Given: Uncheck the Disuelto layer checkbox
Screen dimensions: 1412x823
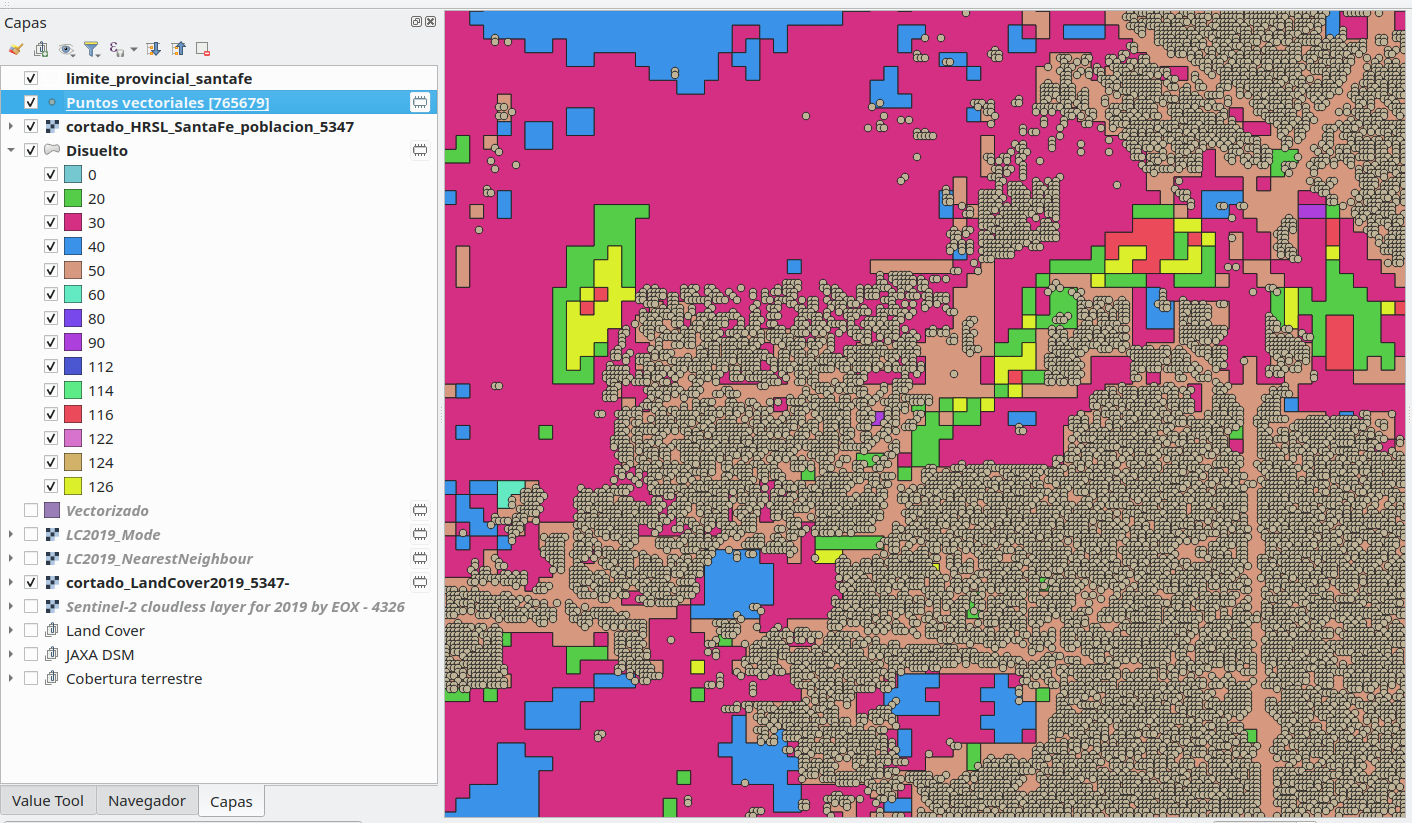Looking at the screenshot, I should 31,150.
